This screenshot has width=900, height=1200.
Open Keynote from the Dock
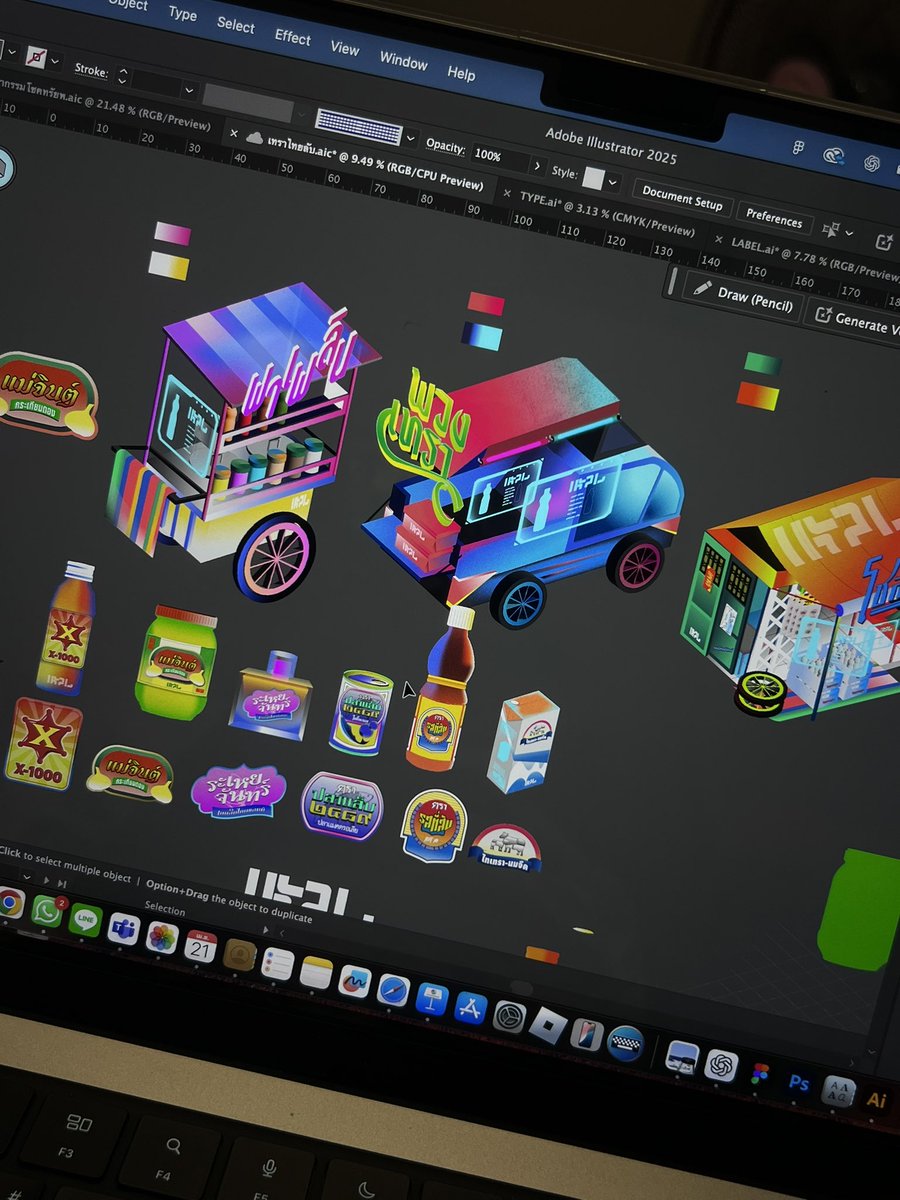click(431, 999)
